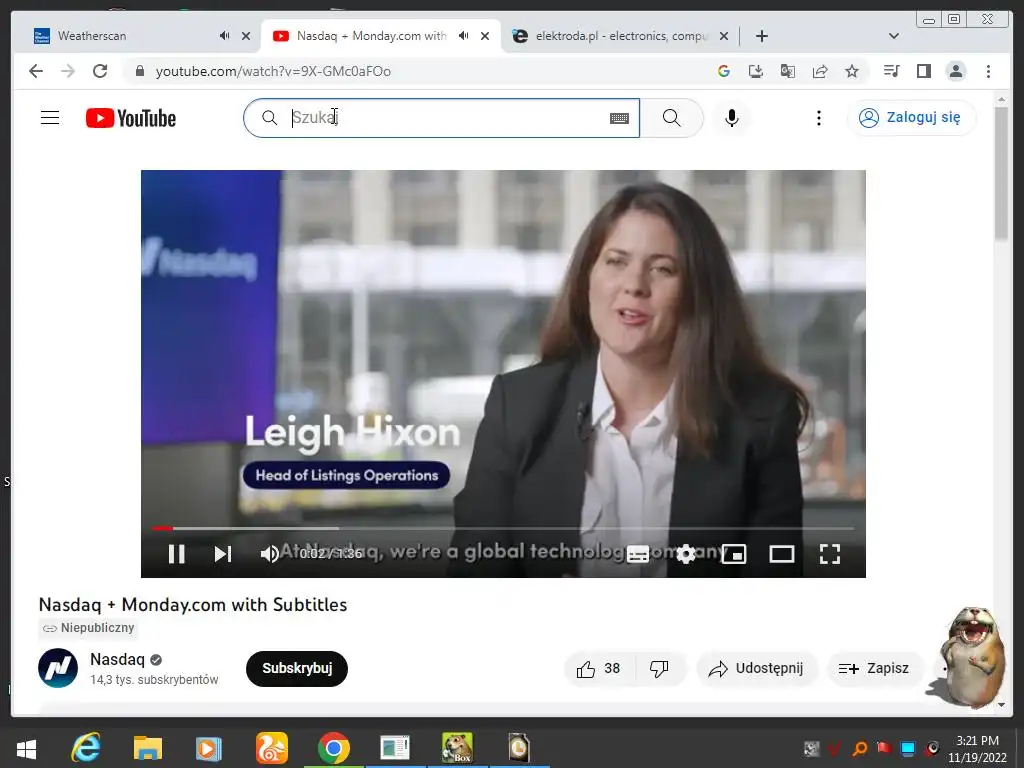This screenshot has width=1024, height=768.
Task: Open YouTube settings three-dot menu
Action: coord(818,118)
